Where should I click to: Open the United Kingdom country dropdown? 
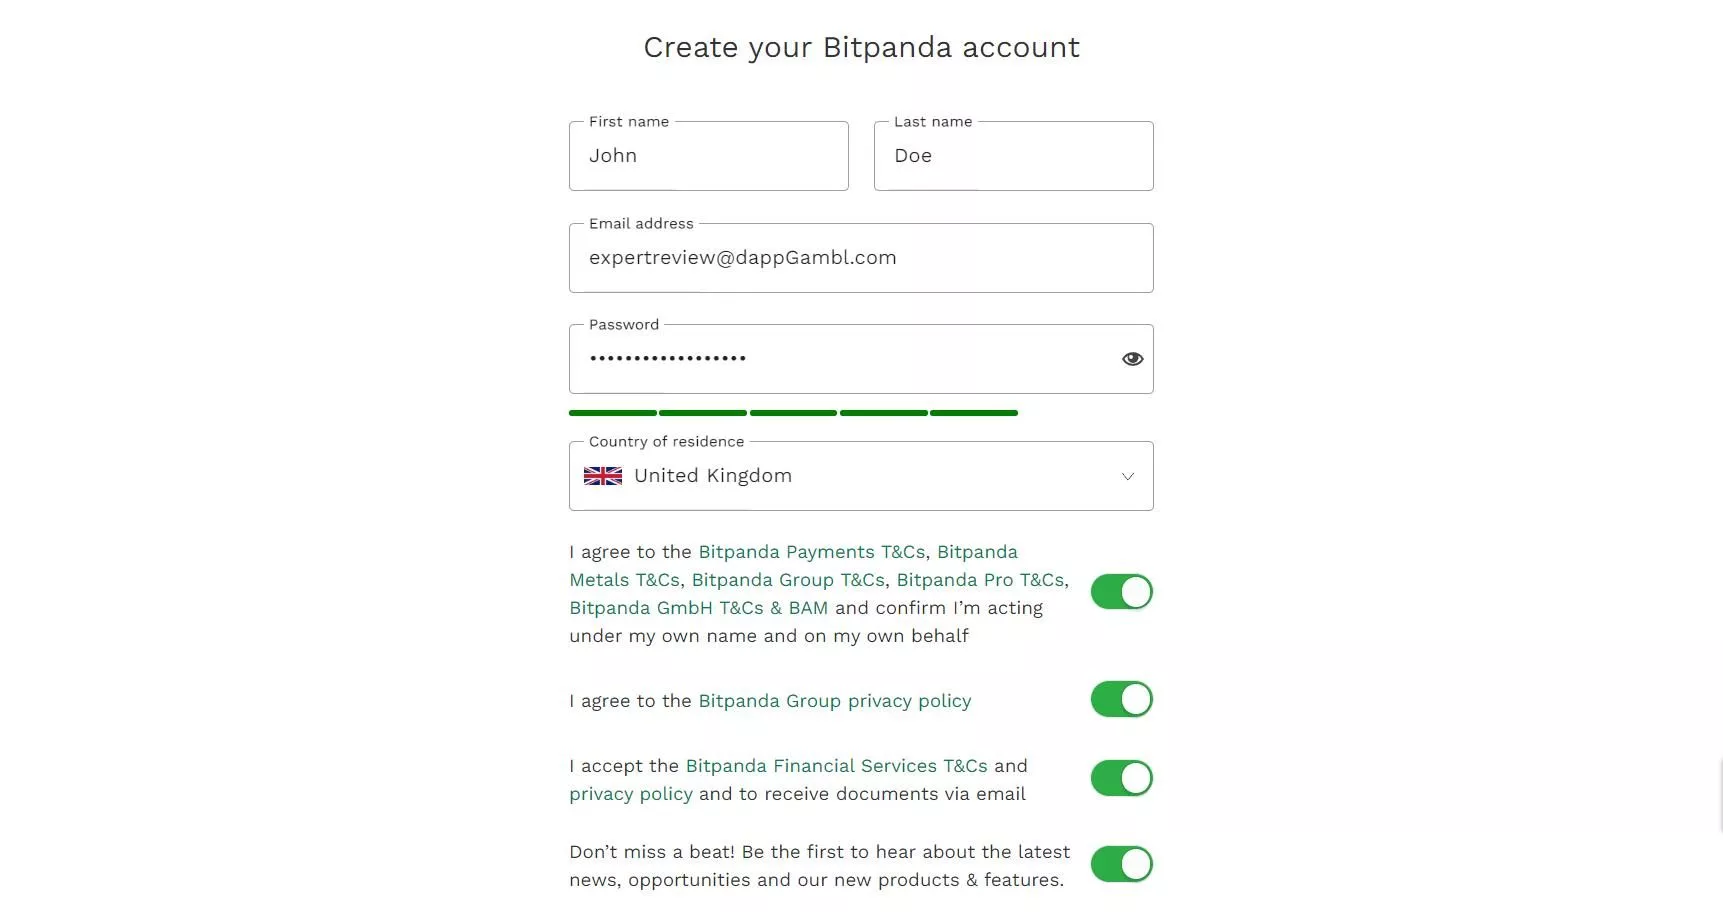click(861, 476)
